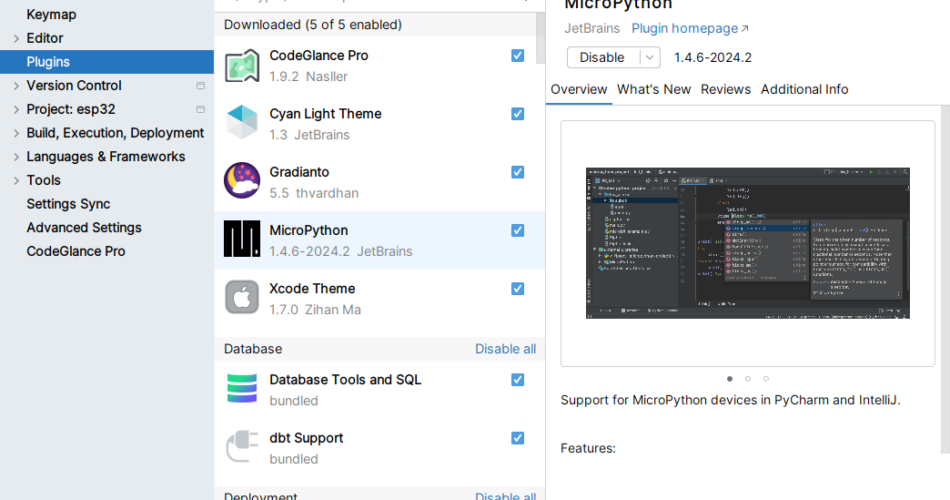Click version text 1.4.6-2024.2 beside Disable
950x500 pixels.
[713, 58]
